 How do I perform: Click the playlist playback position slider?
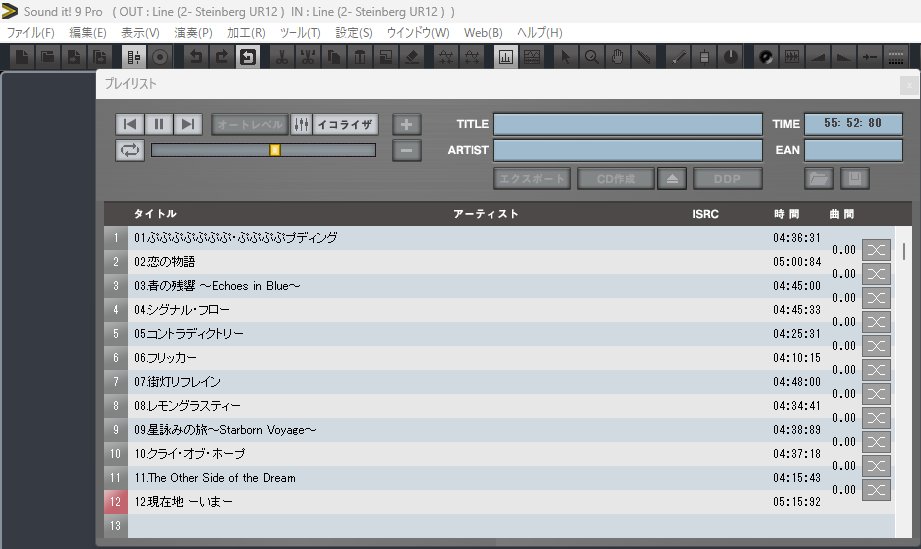tap(263, 150)
